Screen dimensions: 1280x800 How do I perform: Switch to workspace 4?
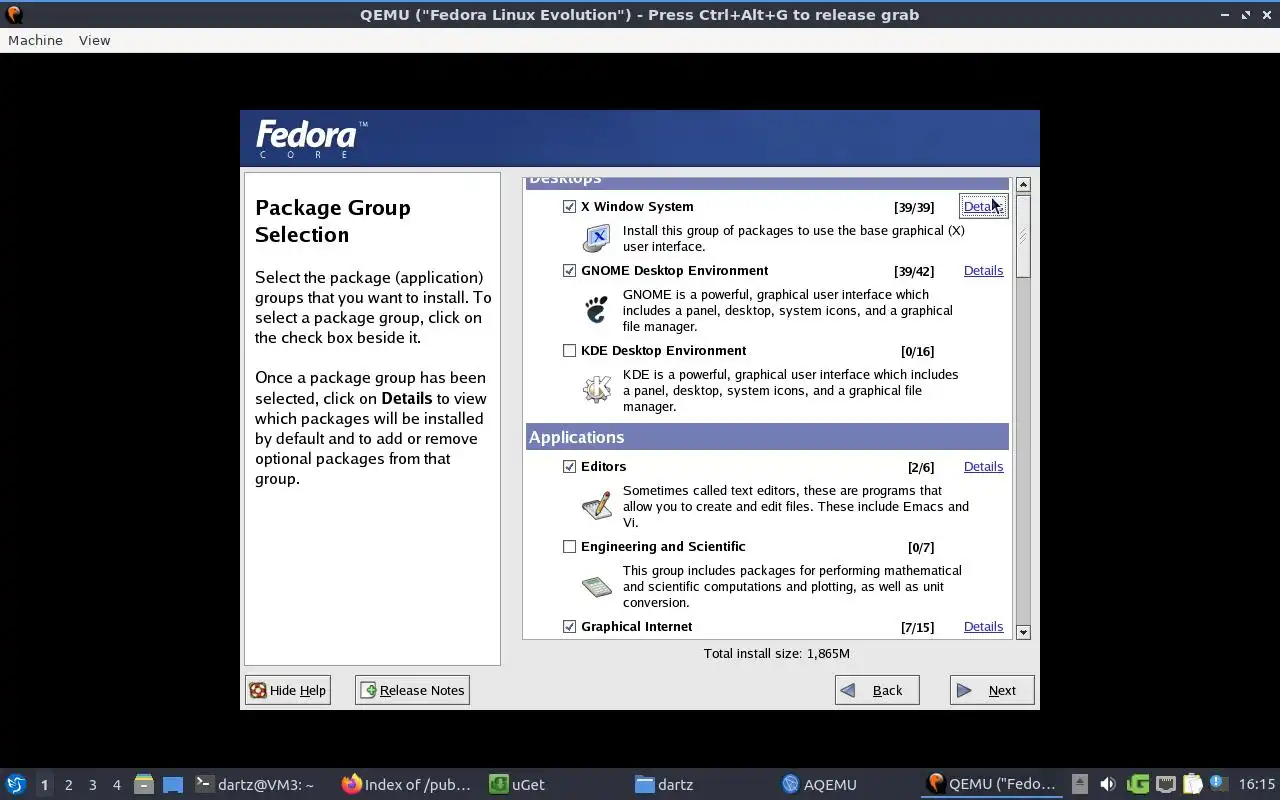(x=116, y=784)
